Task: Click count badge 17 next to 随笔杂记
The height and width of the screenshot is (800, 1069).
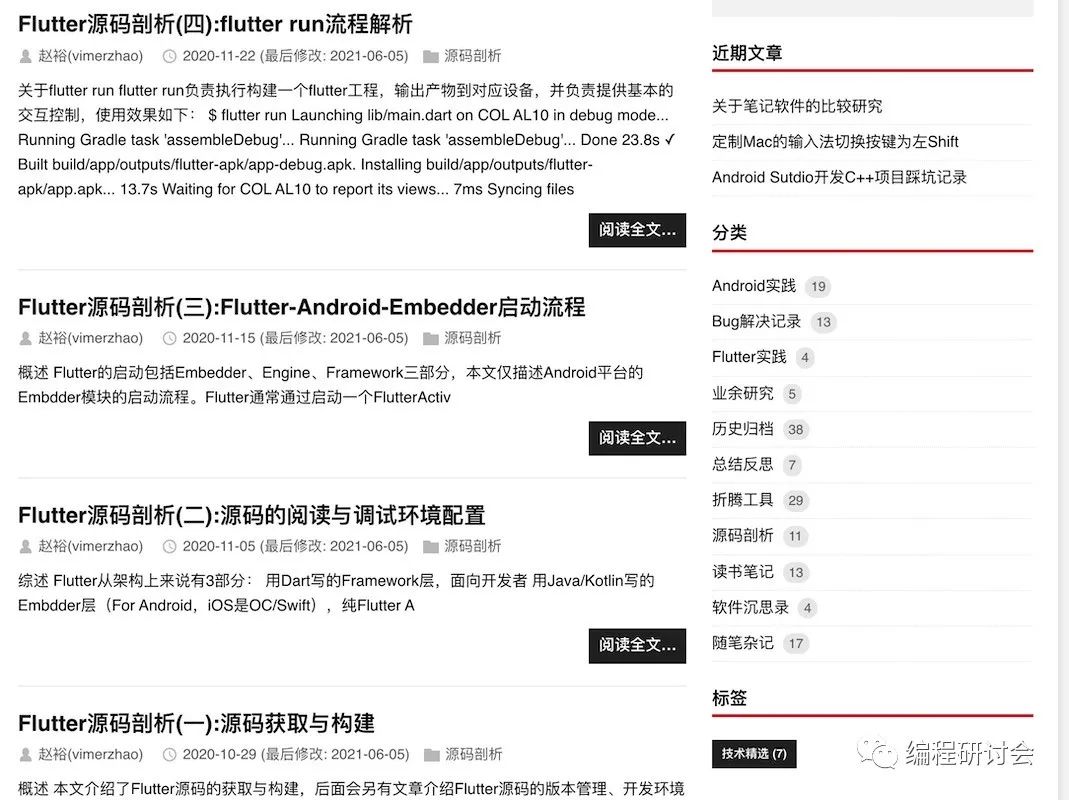Action: [796, 644]
